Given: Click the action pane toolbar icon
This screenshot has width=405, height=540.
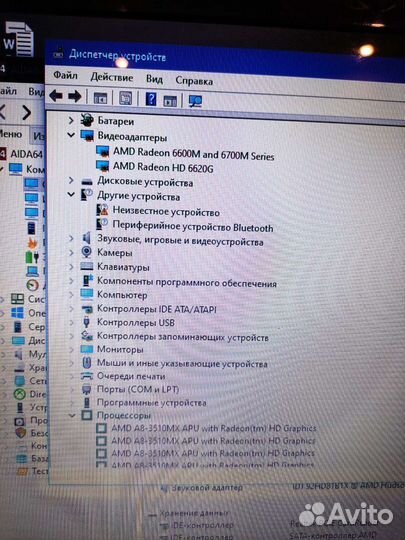Looking at the screenshot, I should [170, 101].
